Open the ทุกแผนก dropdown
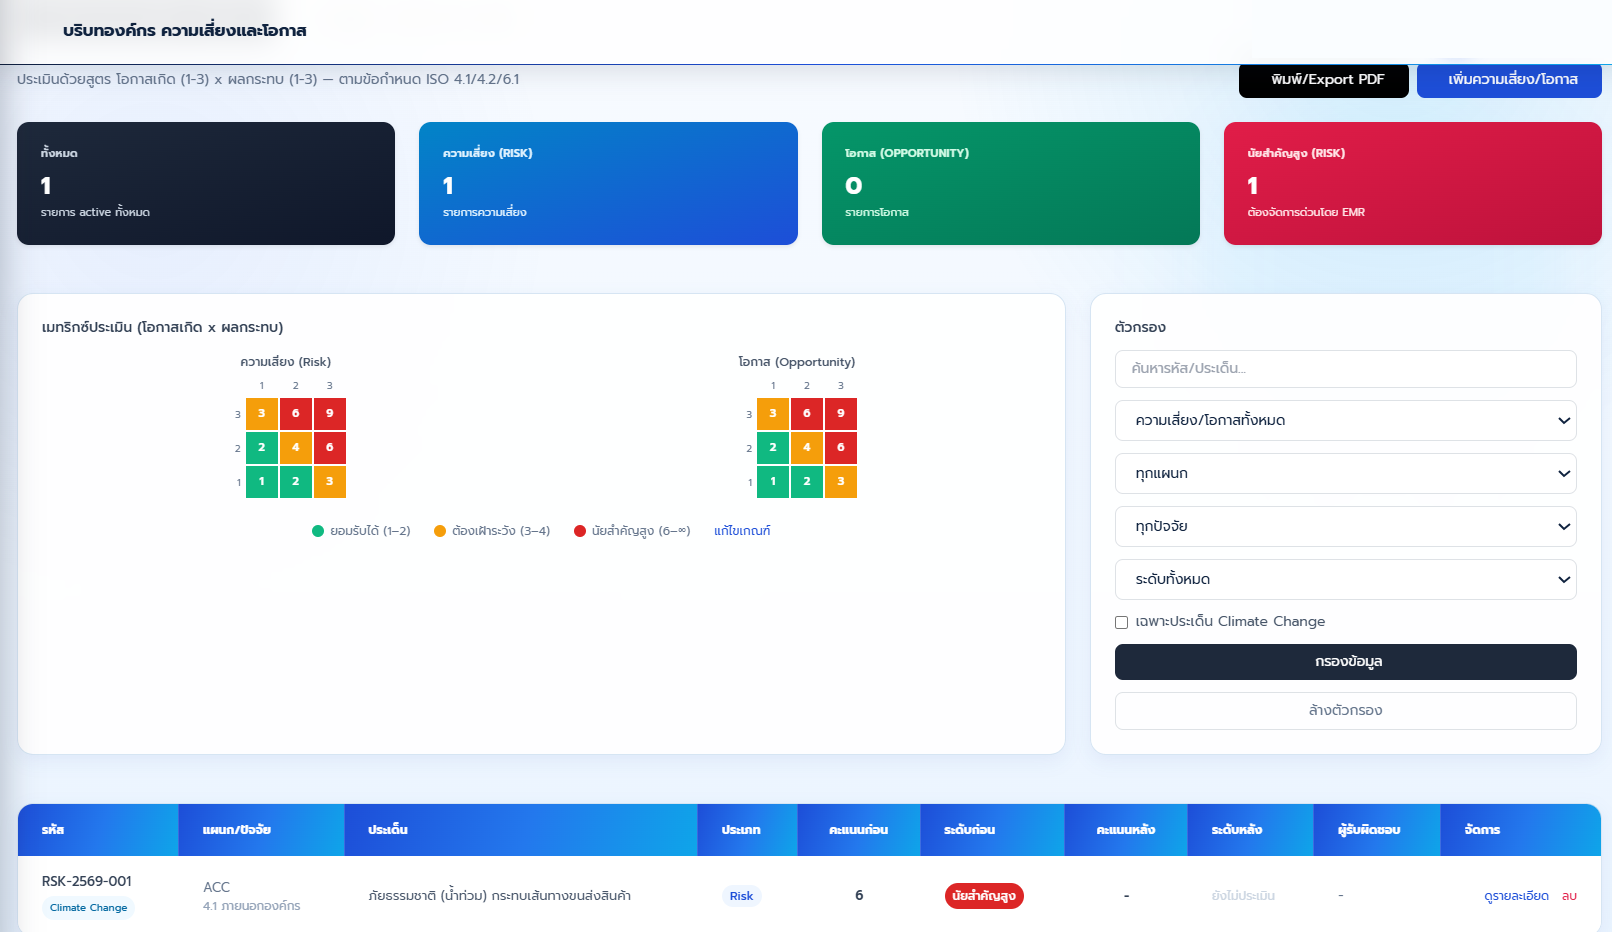Image resolution: width=1612 pixels, height=932 pixels. click(1346, 474)
